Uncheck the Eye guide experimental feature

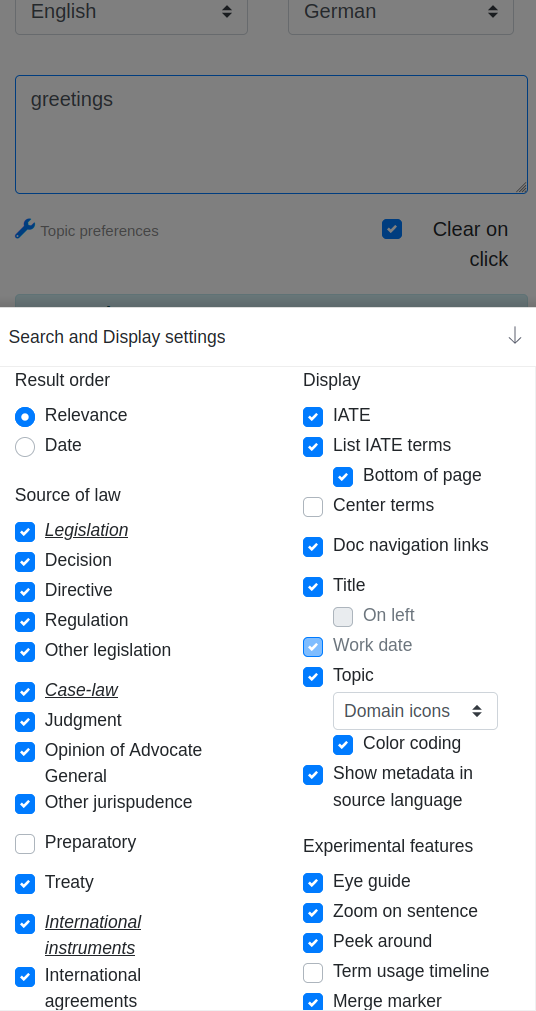pyautogui.click(x=313, y=883)
